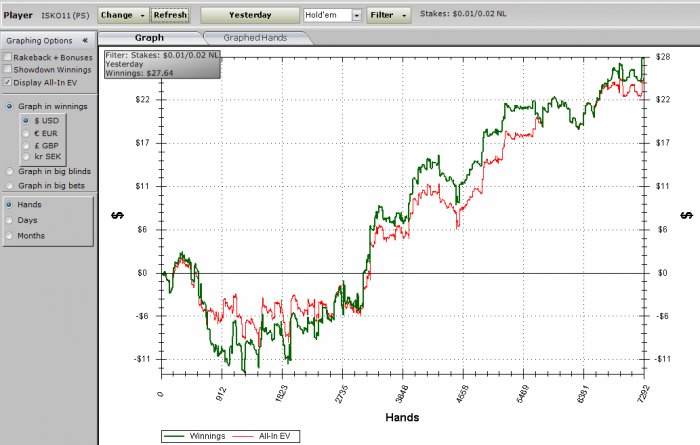Enable the Showdown Winnings checkbox
Viewport: 700px width, 445px height.
(7, 69)
